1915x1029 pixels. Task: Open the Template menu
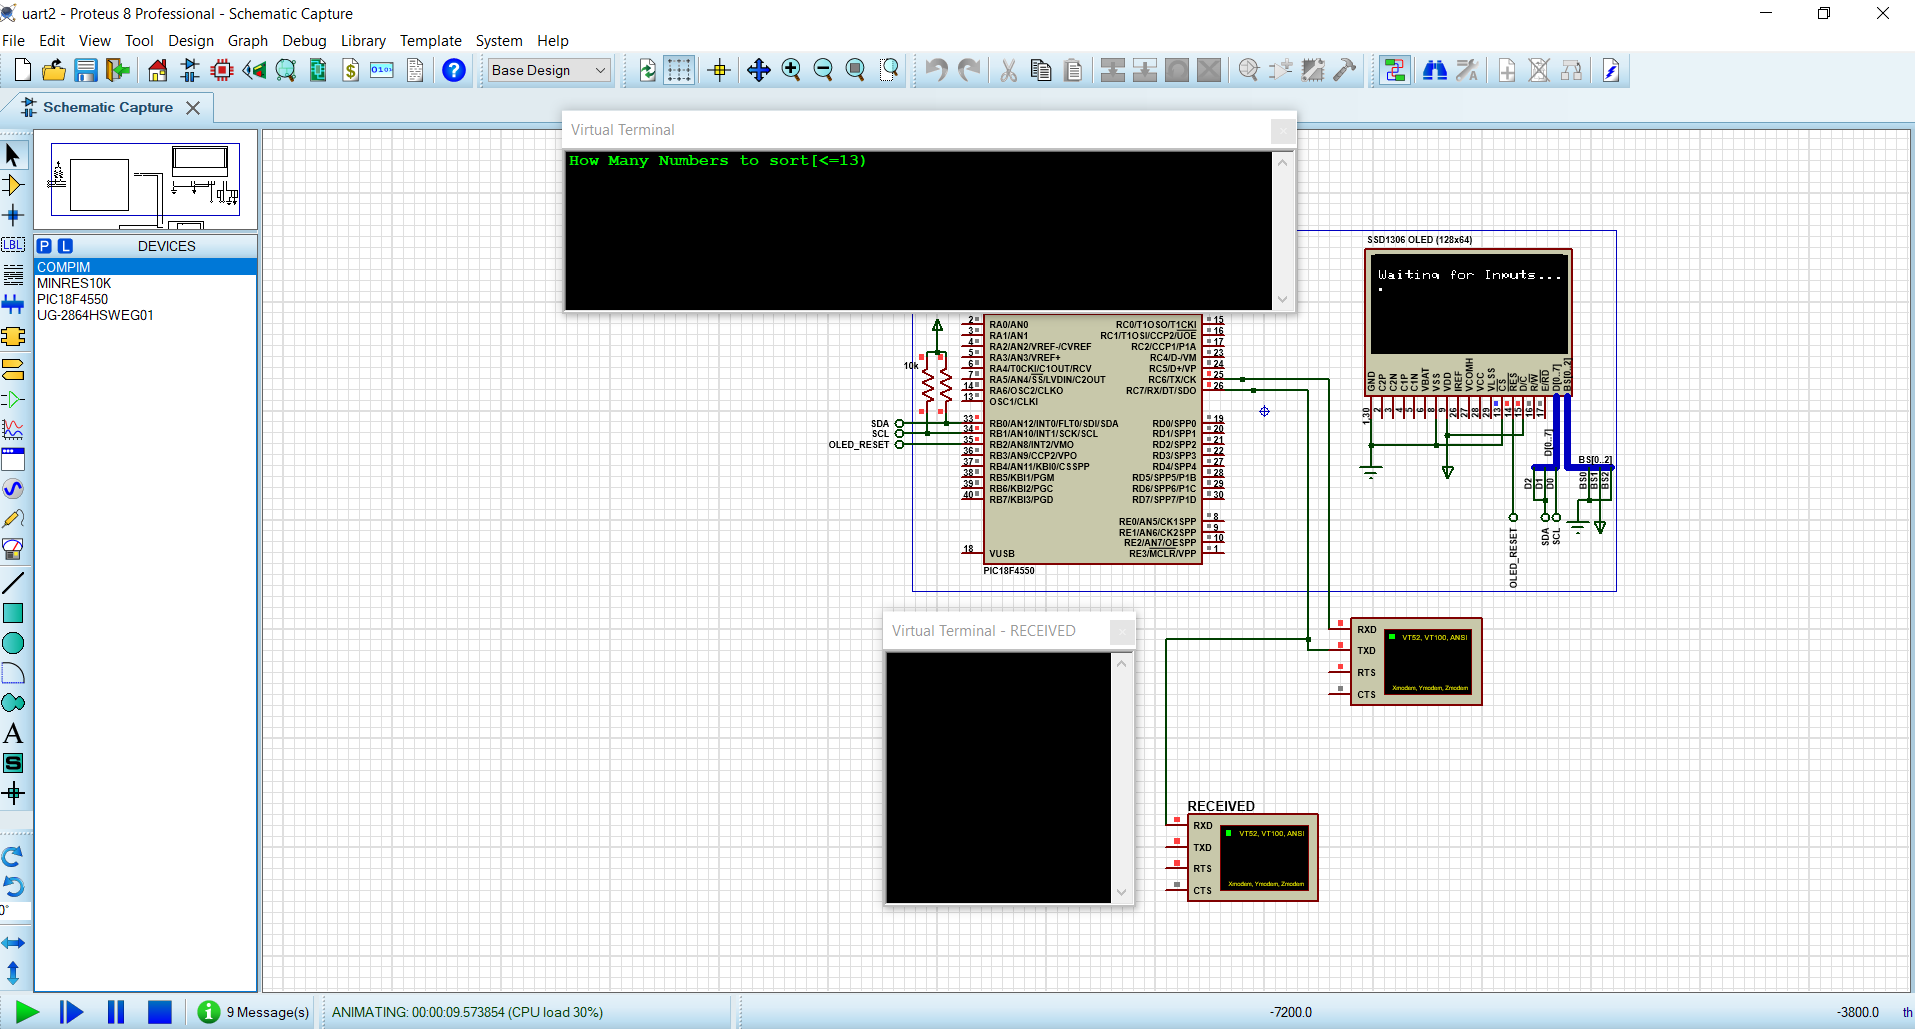click(x=431, y=41)
